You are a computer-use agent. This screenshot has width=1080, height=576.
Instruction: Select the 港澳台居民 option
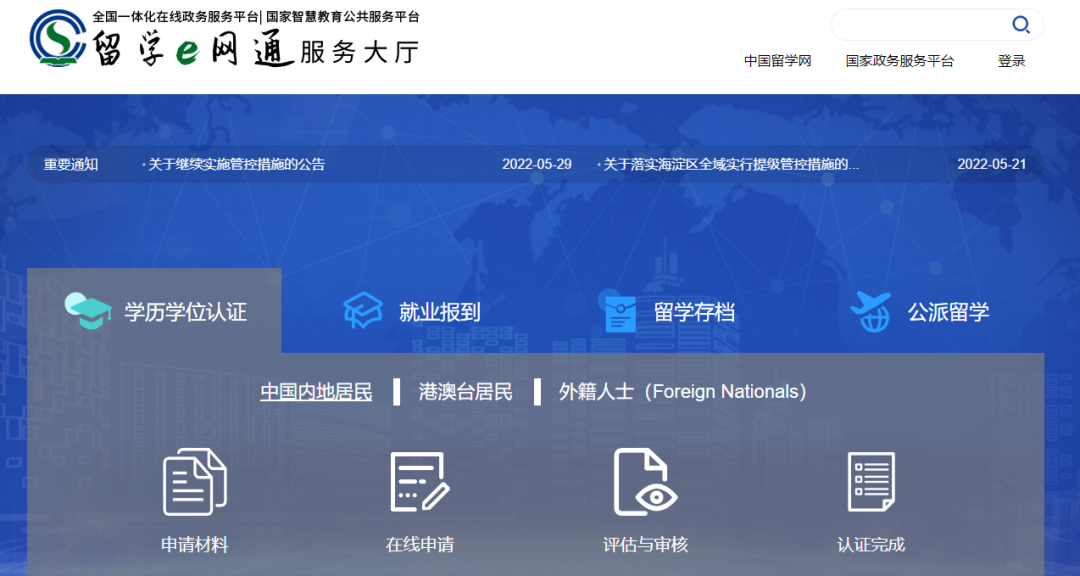(x=466, y=392)
